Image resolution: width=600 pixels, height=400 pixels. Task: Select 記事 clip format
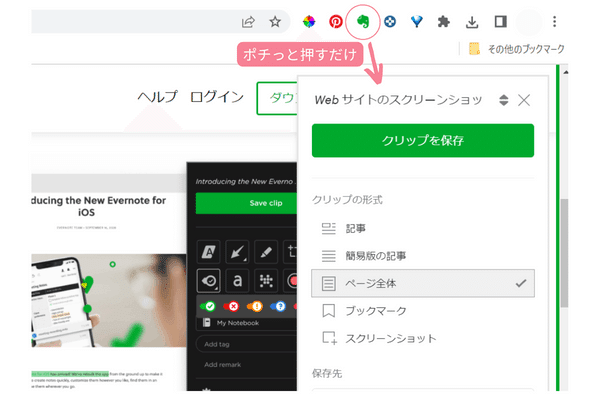point(423,229)
